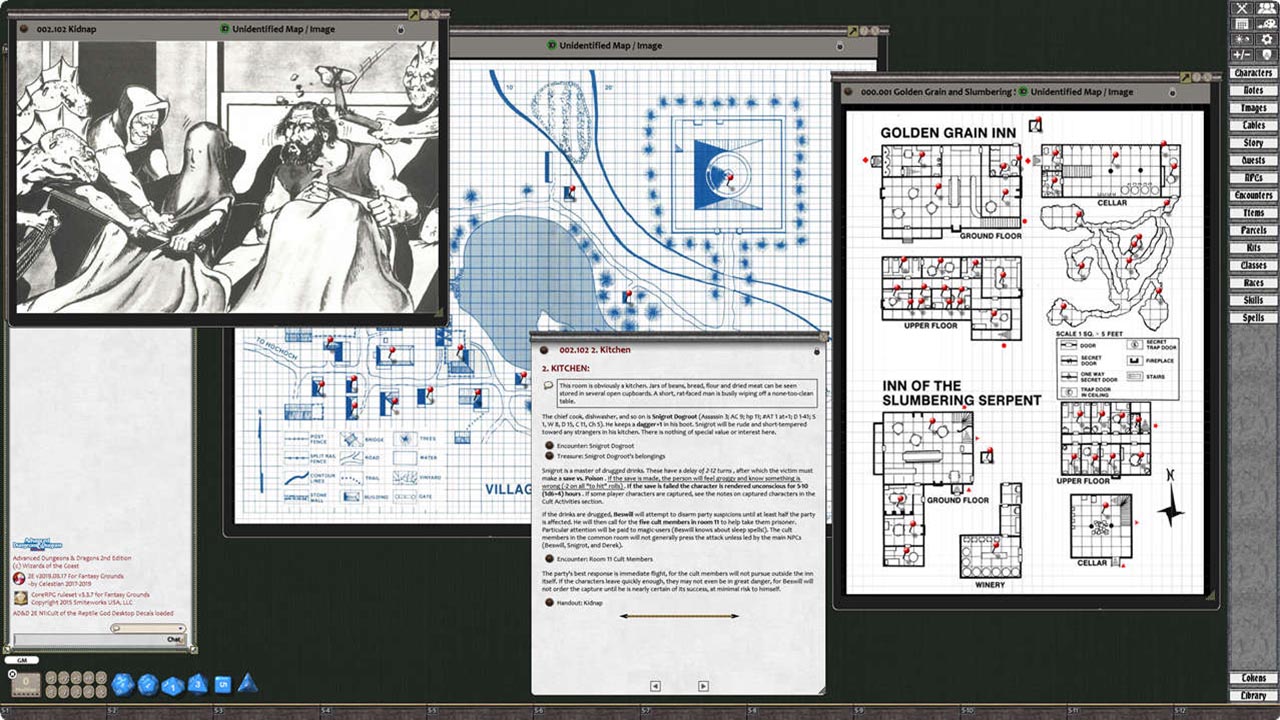The height and width of the screenshot is (720, 1280).
Task: Click the combat tracker crossed swords icon
Action: 1242,9
